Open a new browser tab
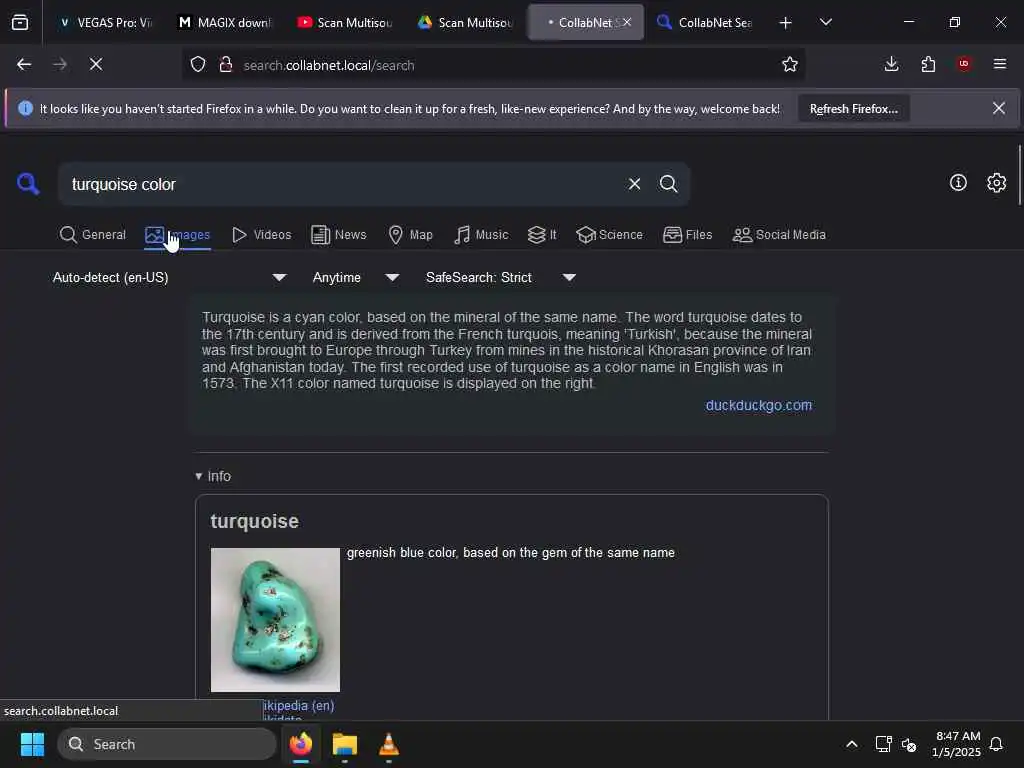The width and height of the screenshot is (1024, 768). click(786, 23)
